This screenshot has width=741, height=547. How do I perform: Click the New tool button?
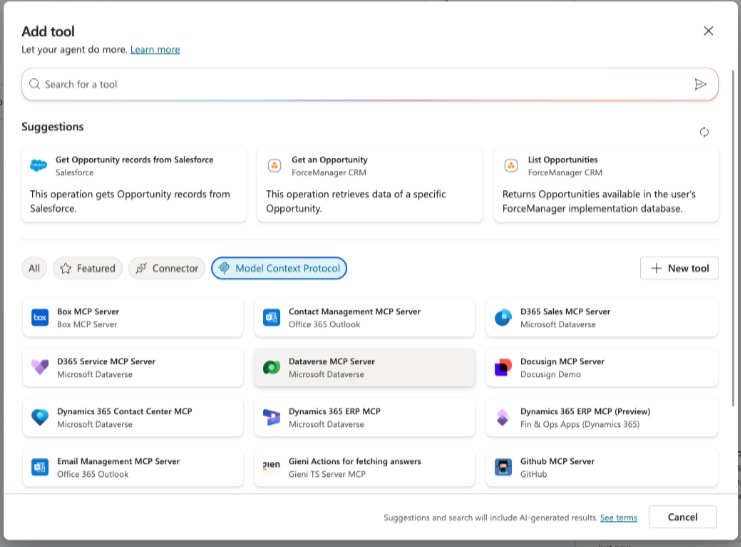coord(679,268)
